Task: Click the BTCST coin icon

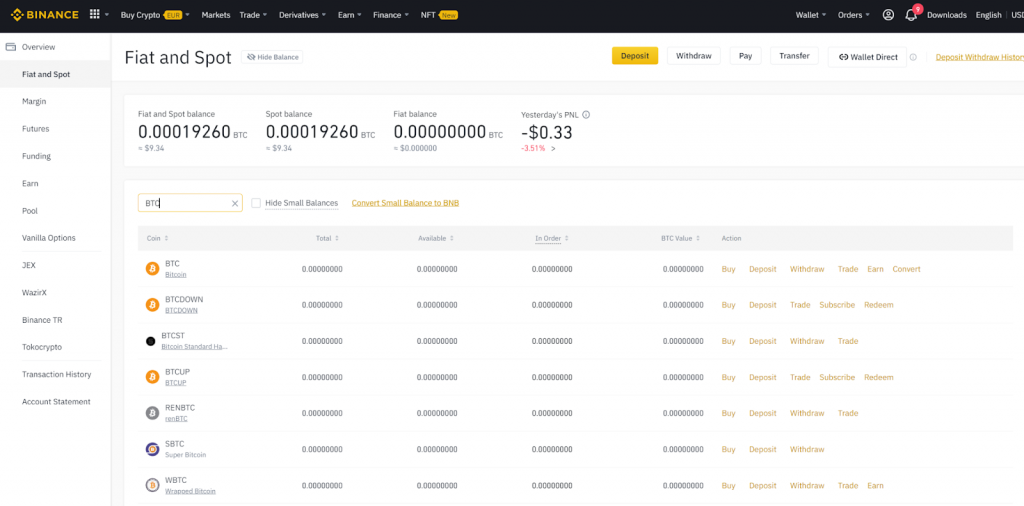Action: [150, 341]
